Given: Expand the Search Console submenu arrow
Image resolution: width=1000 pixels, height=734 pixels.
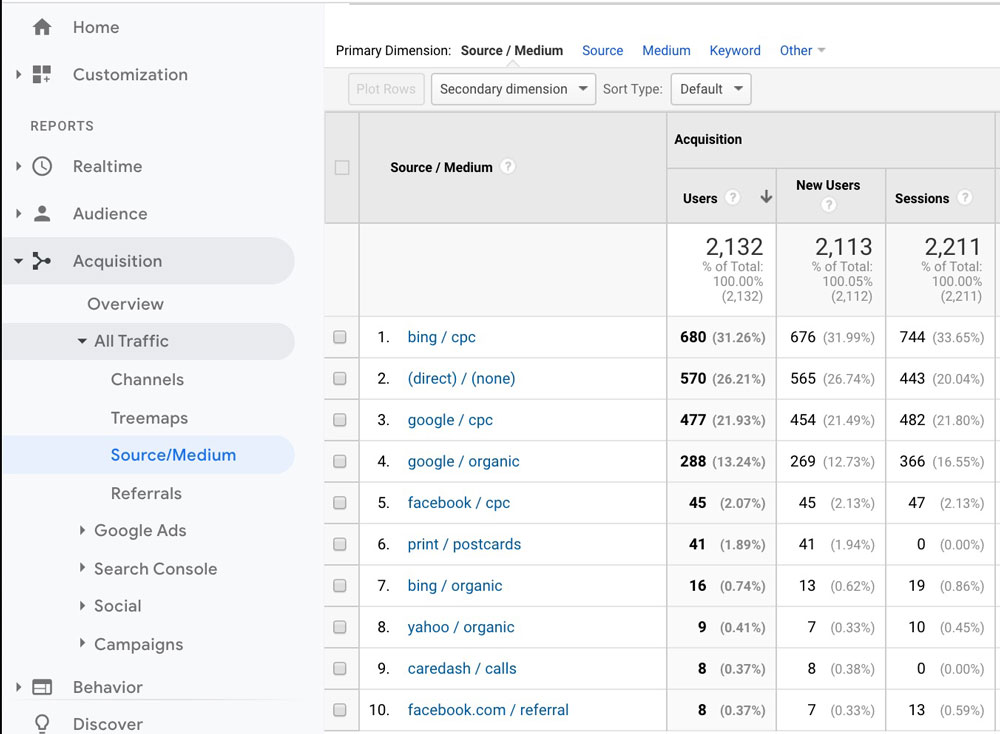Looking at the screenshot, I should coord(82,568).
